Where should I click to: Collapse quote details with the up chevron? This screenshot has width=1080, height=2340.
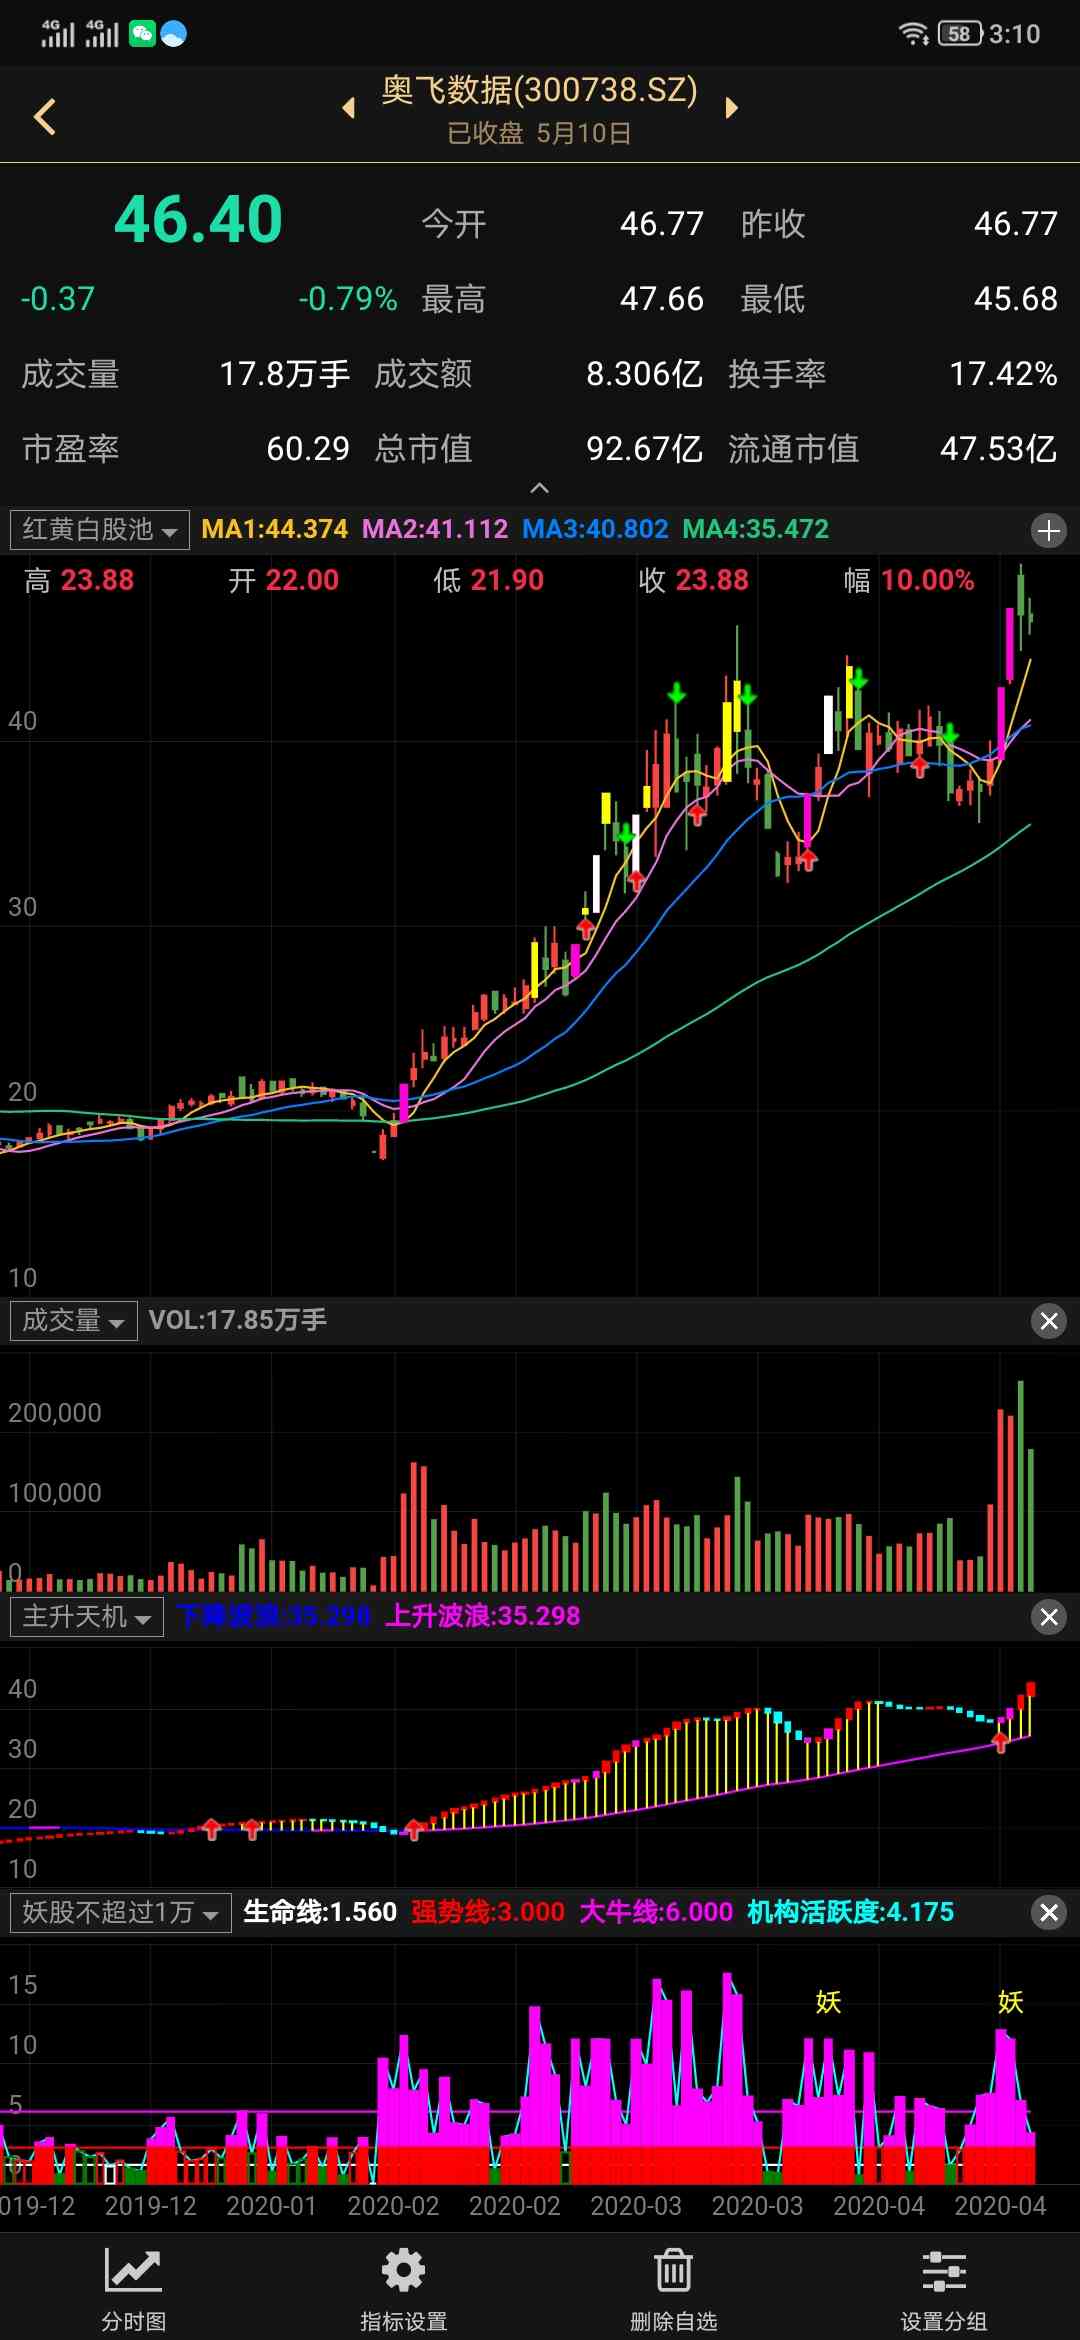pos(539,488)
